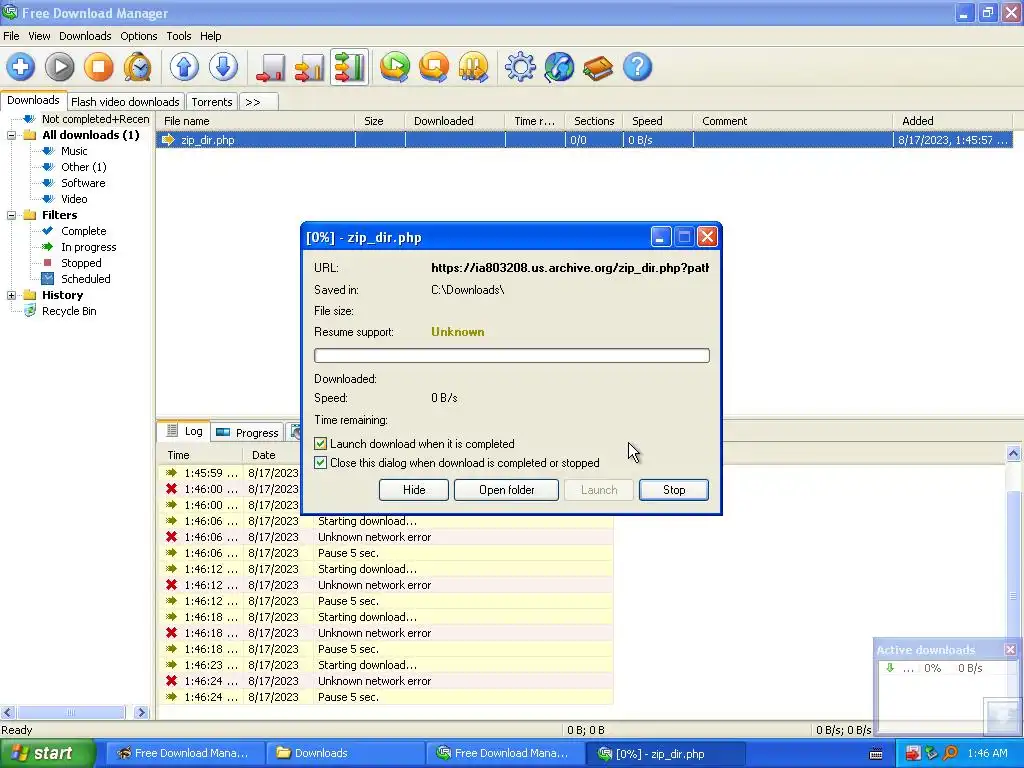Click the gray play Start download icon
The width and height of the screenshot is (1024, 768).
tap(59, 67)
